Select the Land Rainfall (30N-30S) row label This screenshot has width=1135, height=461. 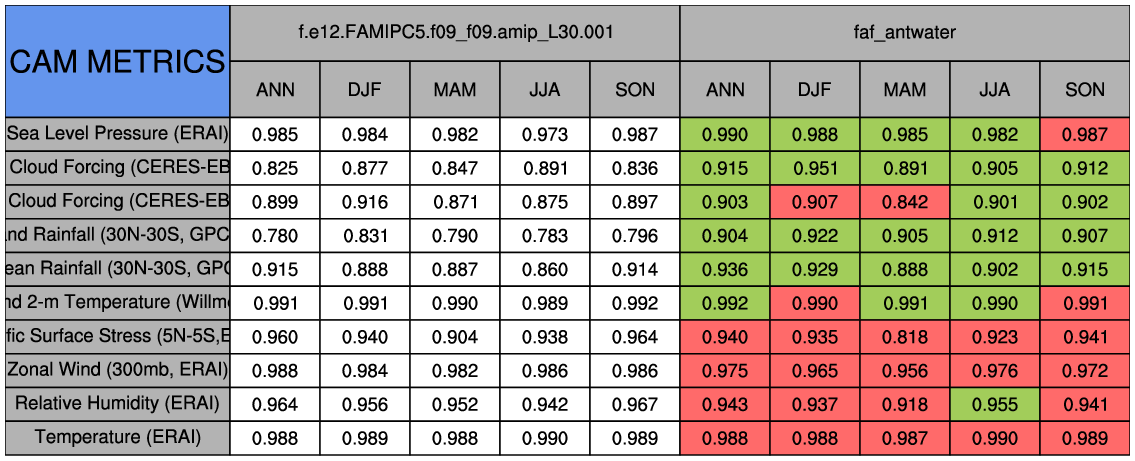pos(117,236)
